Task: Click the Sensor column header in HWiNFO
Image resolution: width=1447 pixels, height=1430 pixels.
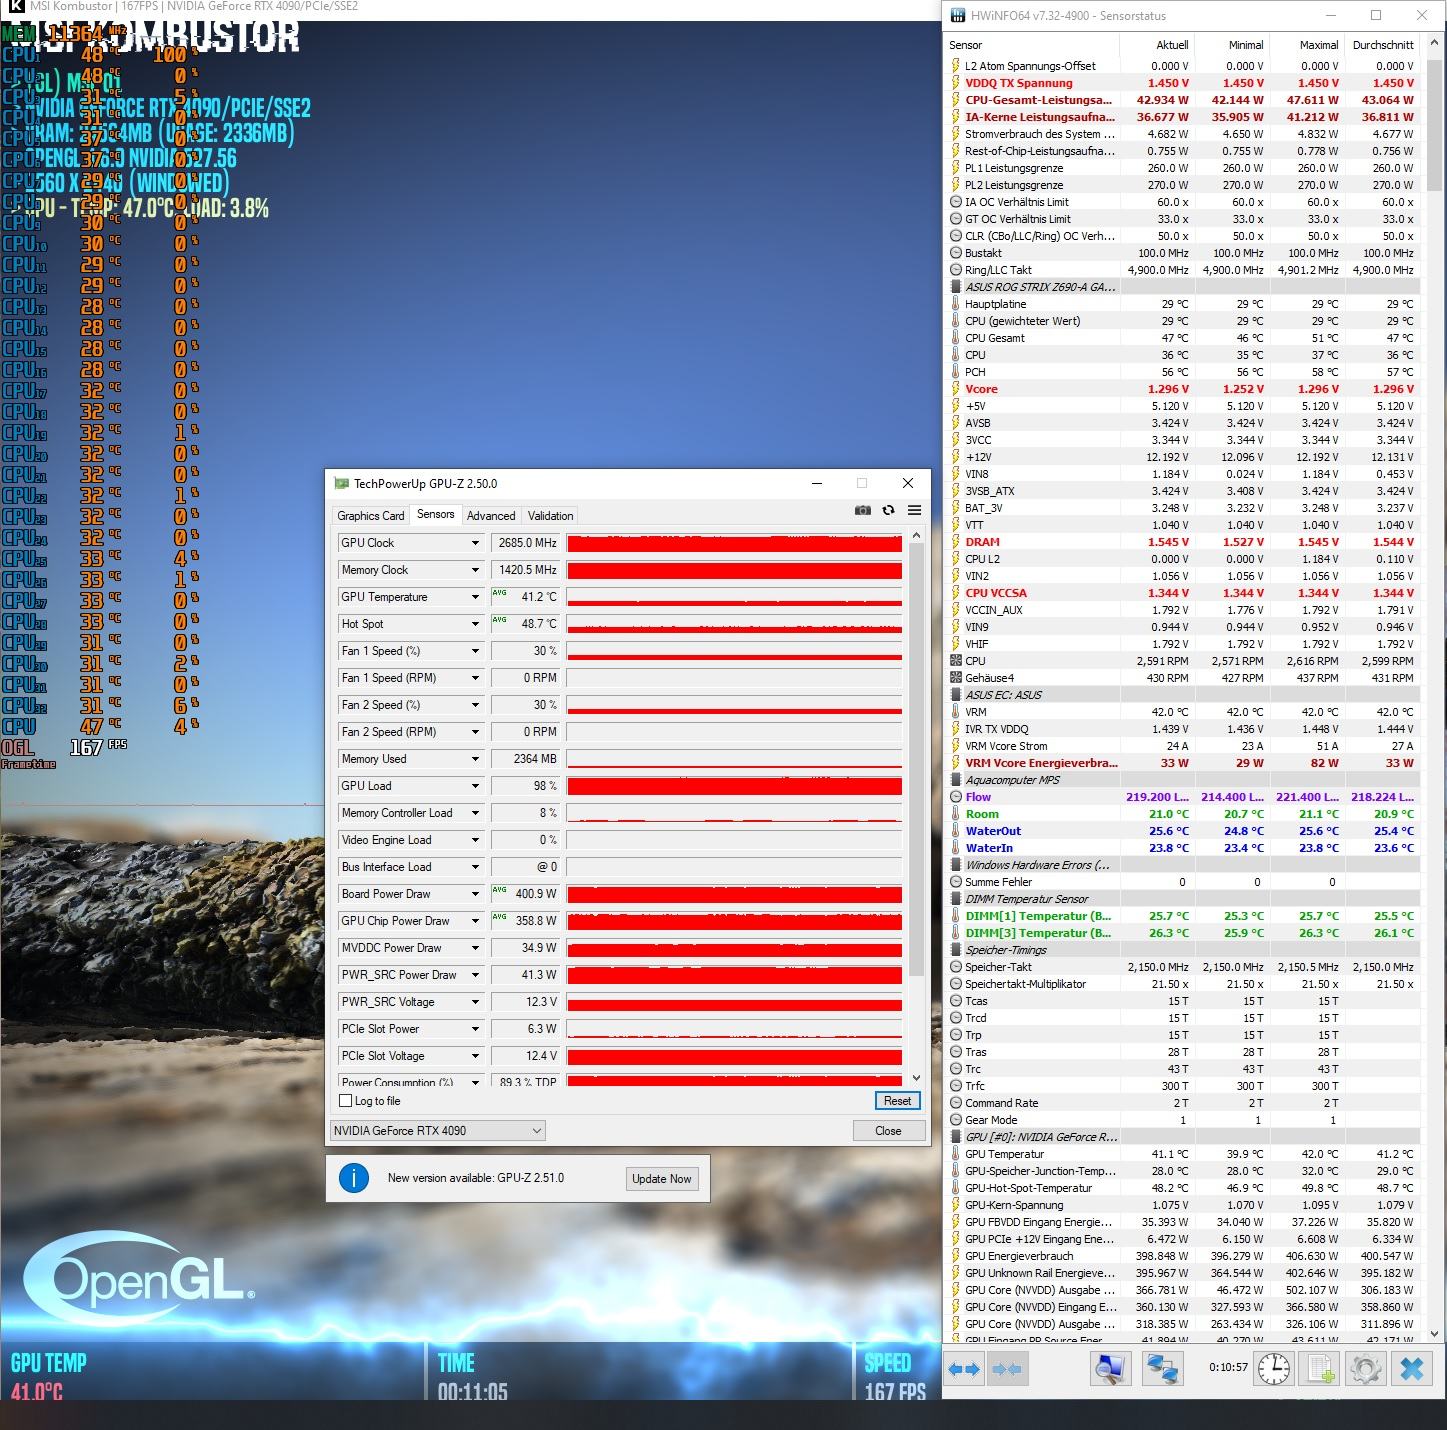Action: pyautogui.click(x=1032, y=45)
